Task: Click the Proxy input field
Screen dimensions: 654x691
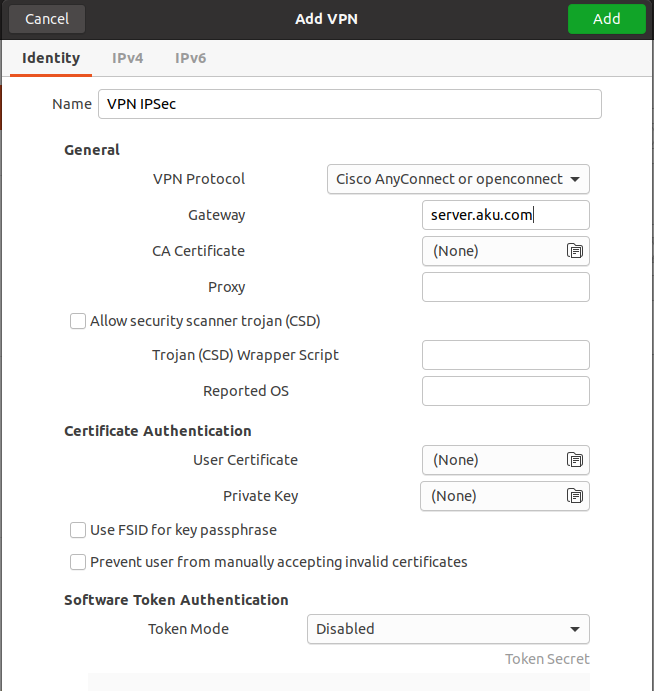Action: coord(505,287)
